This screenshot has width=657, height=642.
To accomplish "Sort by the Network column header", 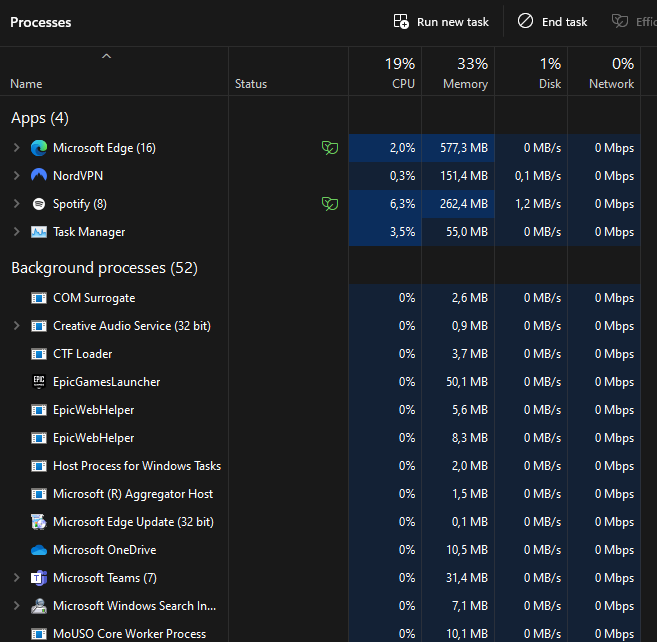I will click(604, 72).
